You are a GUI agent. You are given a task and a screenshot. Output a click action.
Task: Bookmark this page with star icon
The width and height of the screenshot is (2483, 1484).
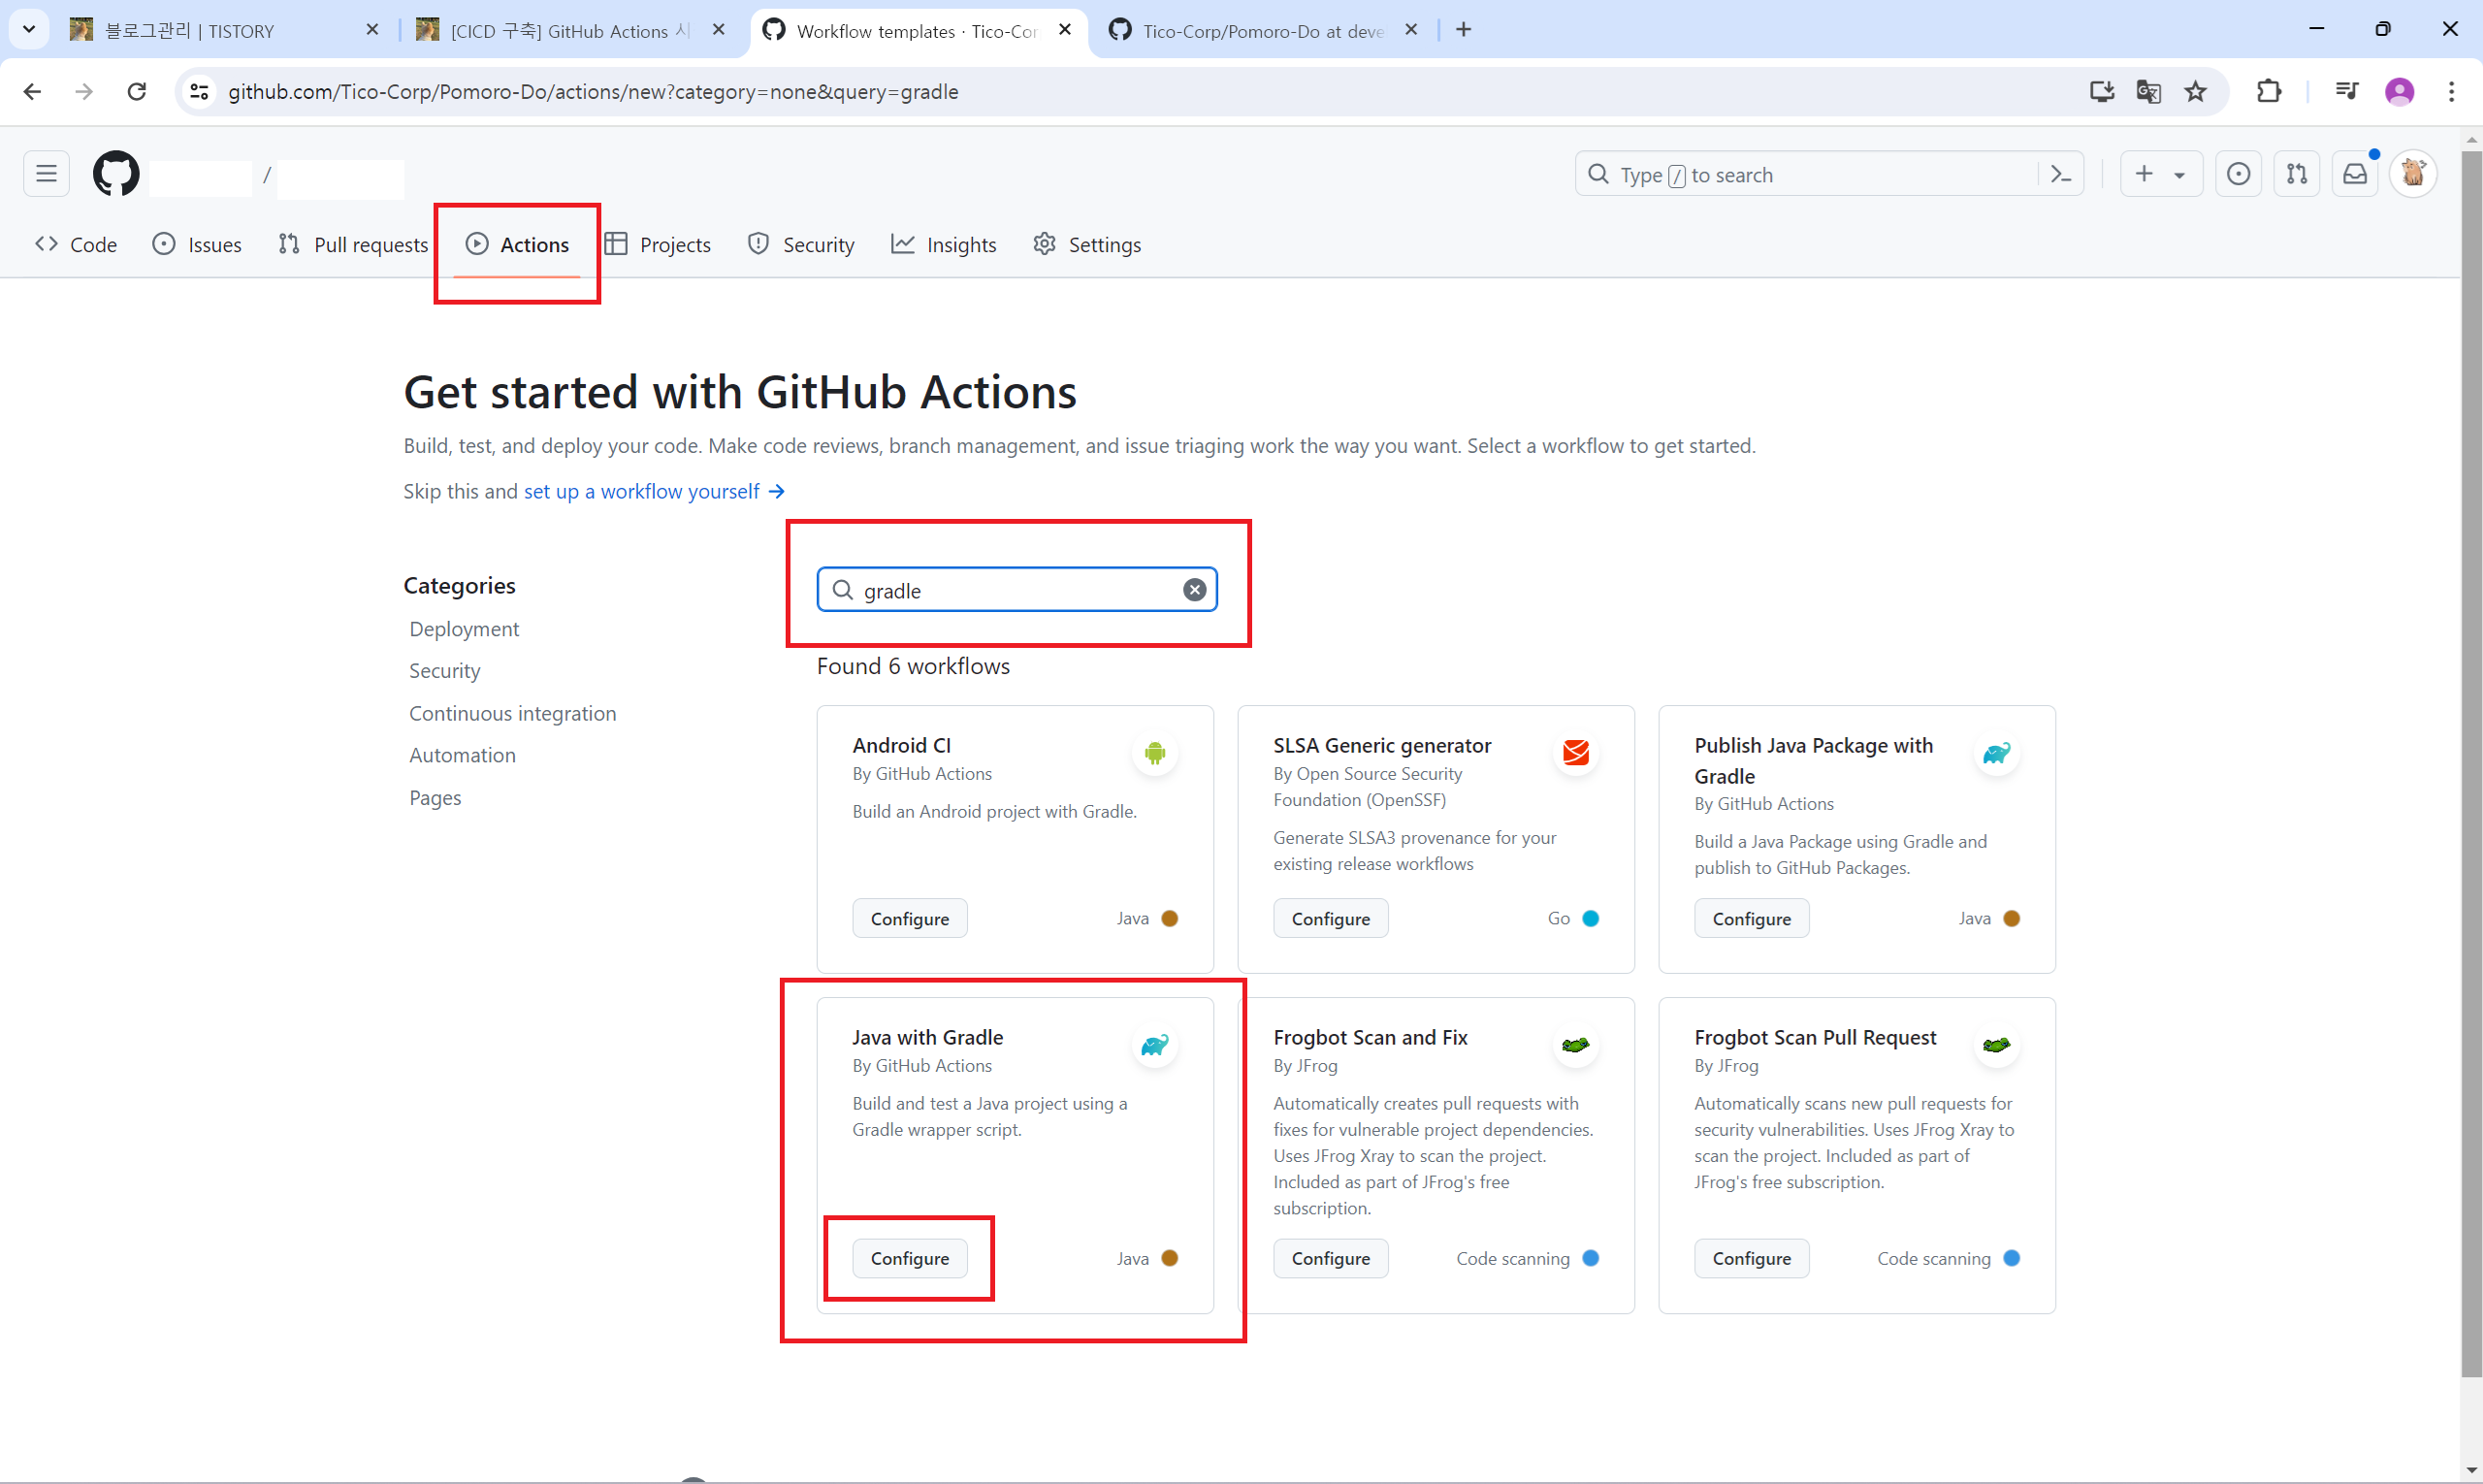[2195, 92]
